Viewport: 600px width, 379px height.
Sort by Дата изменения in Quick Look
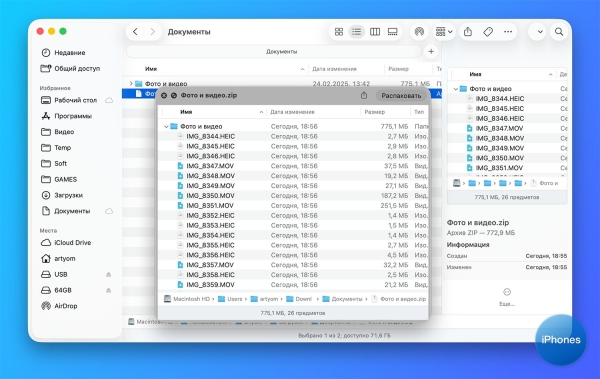coord(292,112)
